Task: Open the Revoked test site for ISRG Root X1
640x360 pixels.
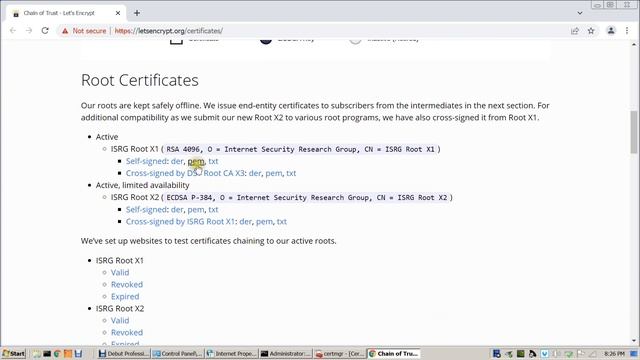Action: pos(127,284)
